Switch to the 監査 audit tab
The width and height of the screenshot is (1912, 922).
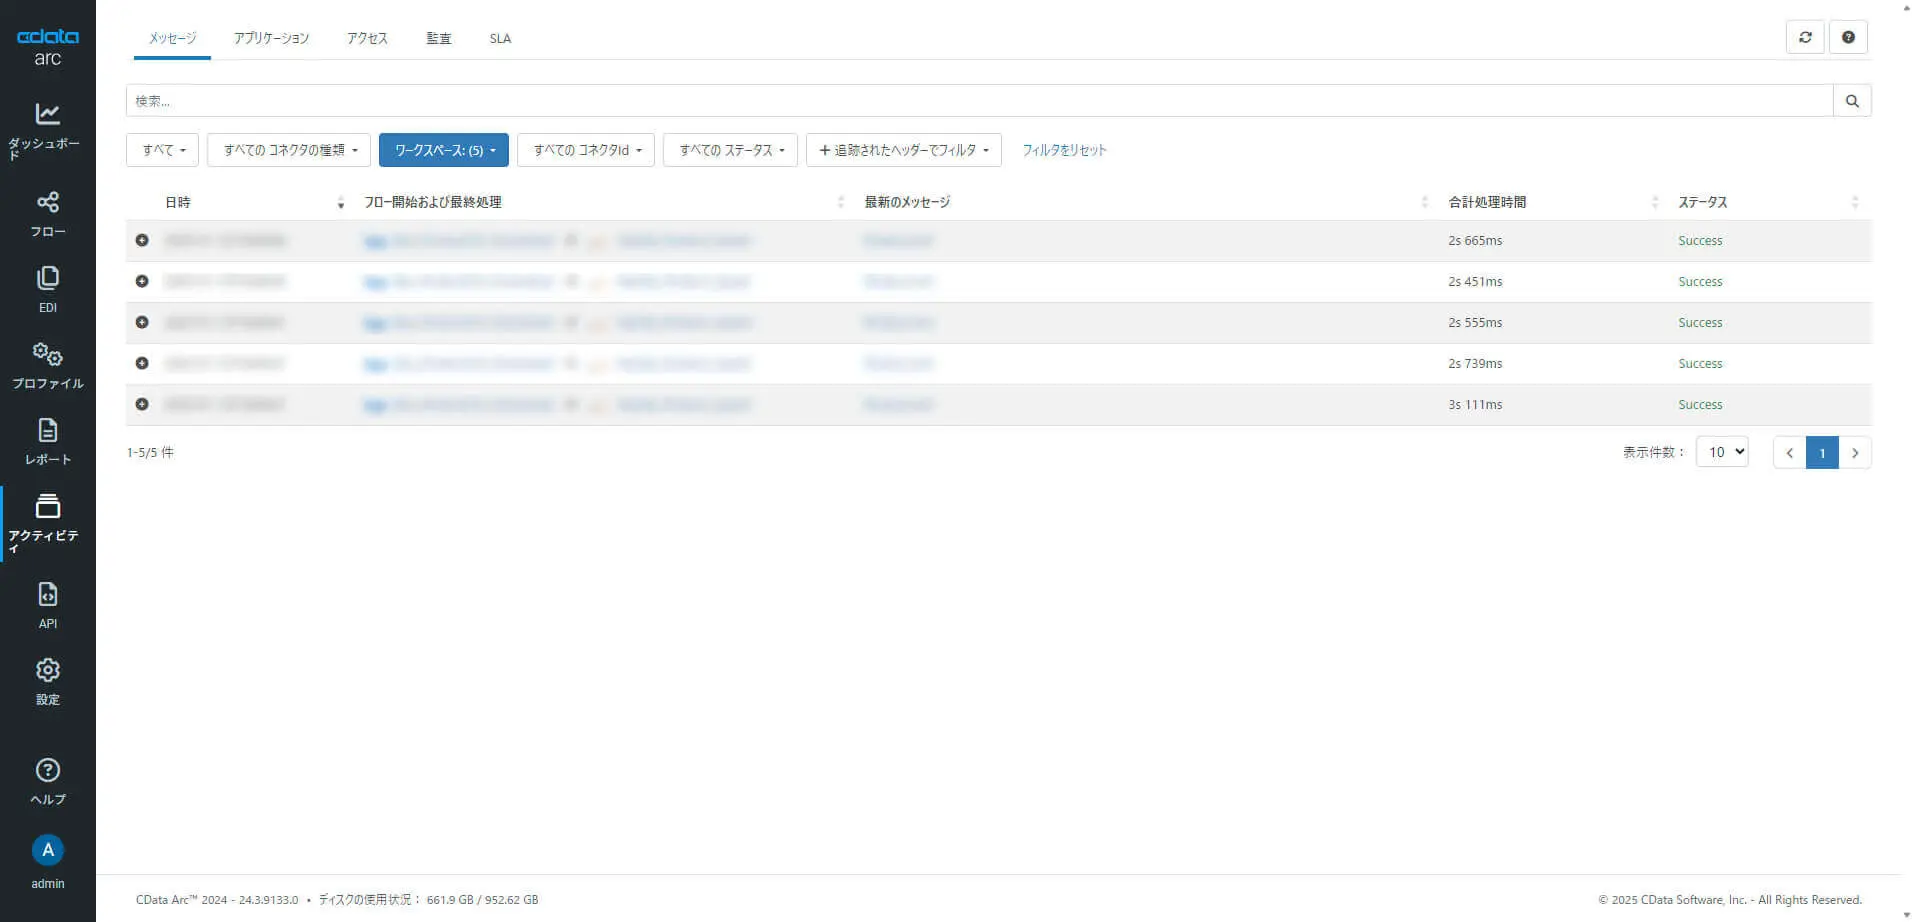pos(439,38)
